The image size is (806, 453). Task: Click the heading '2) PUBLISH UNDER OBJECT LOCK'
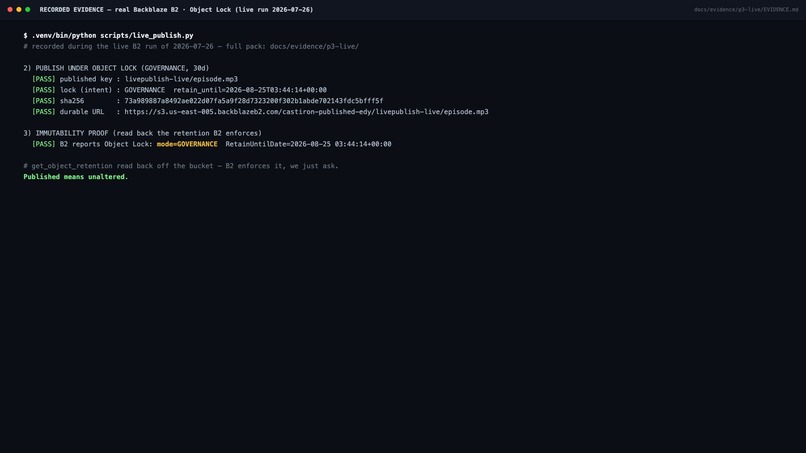(x=116, y=68)
